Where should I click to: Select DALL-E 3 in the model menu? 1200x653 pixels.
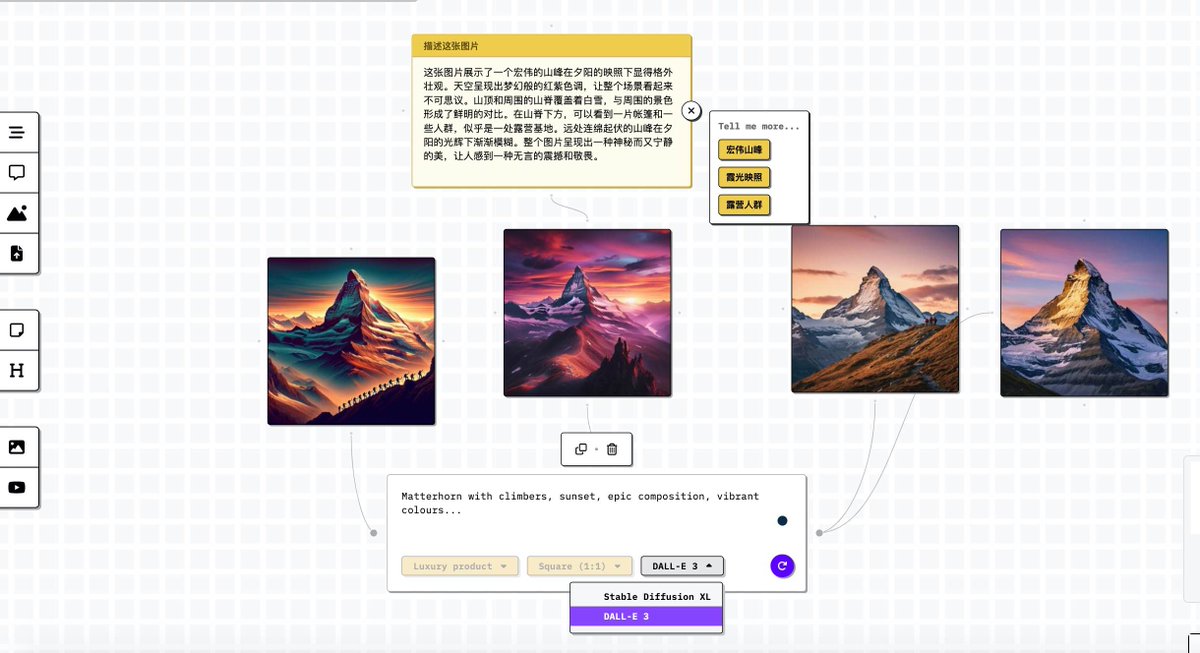coord(645,617)
